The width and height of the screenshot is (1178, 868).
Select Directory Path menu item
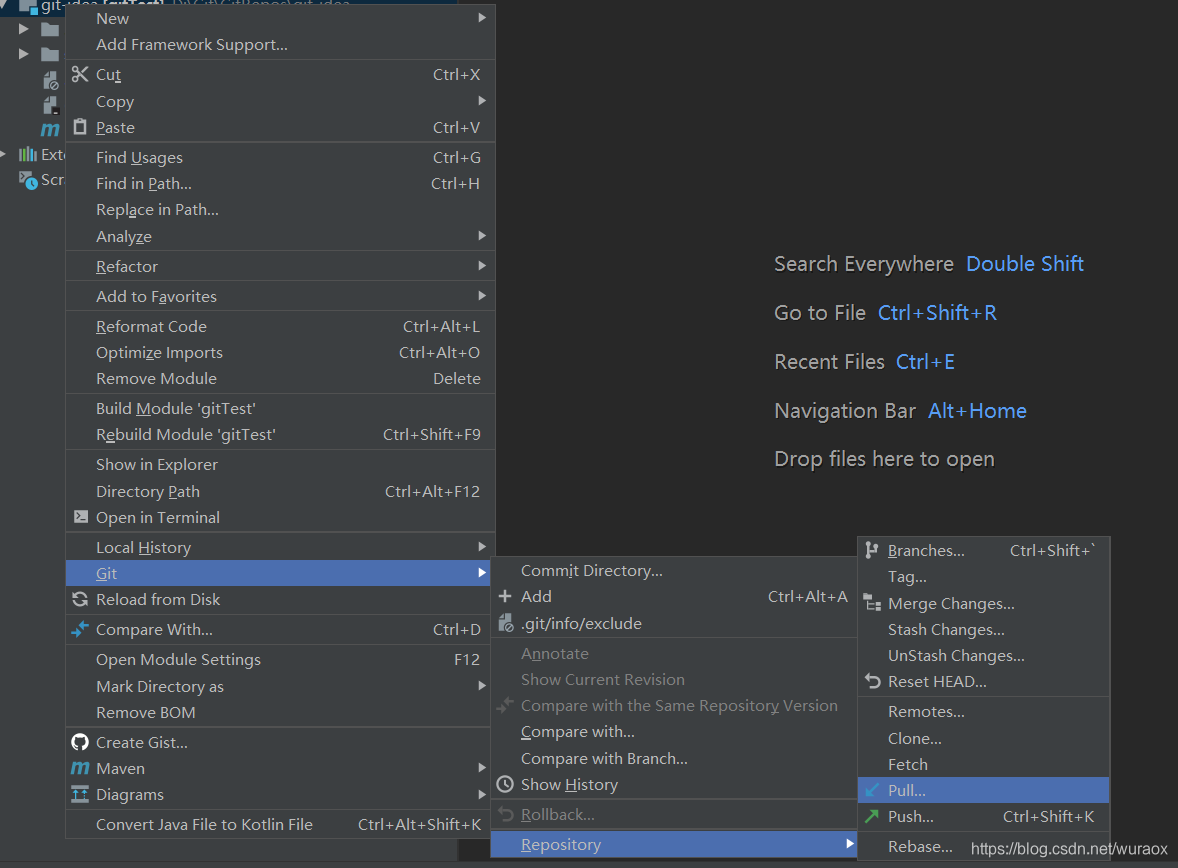tap(279, 491)
